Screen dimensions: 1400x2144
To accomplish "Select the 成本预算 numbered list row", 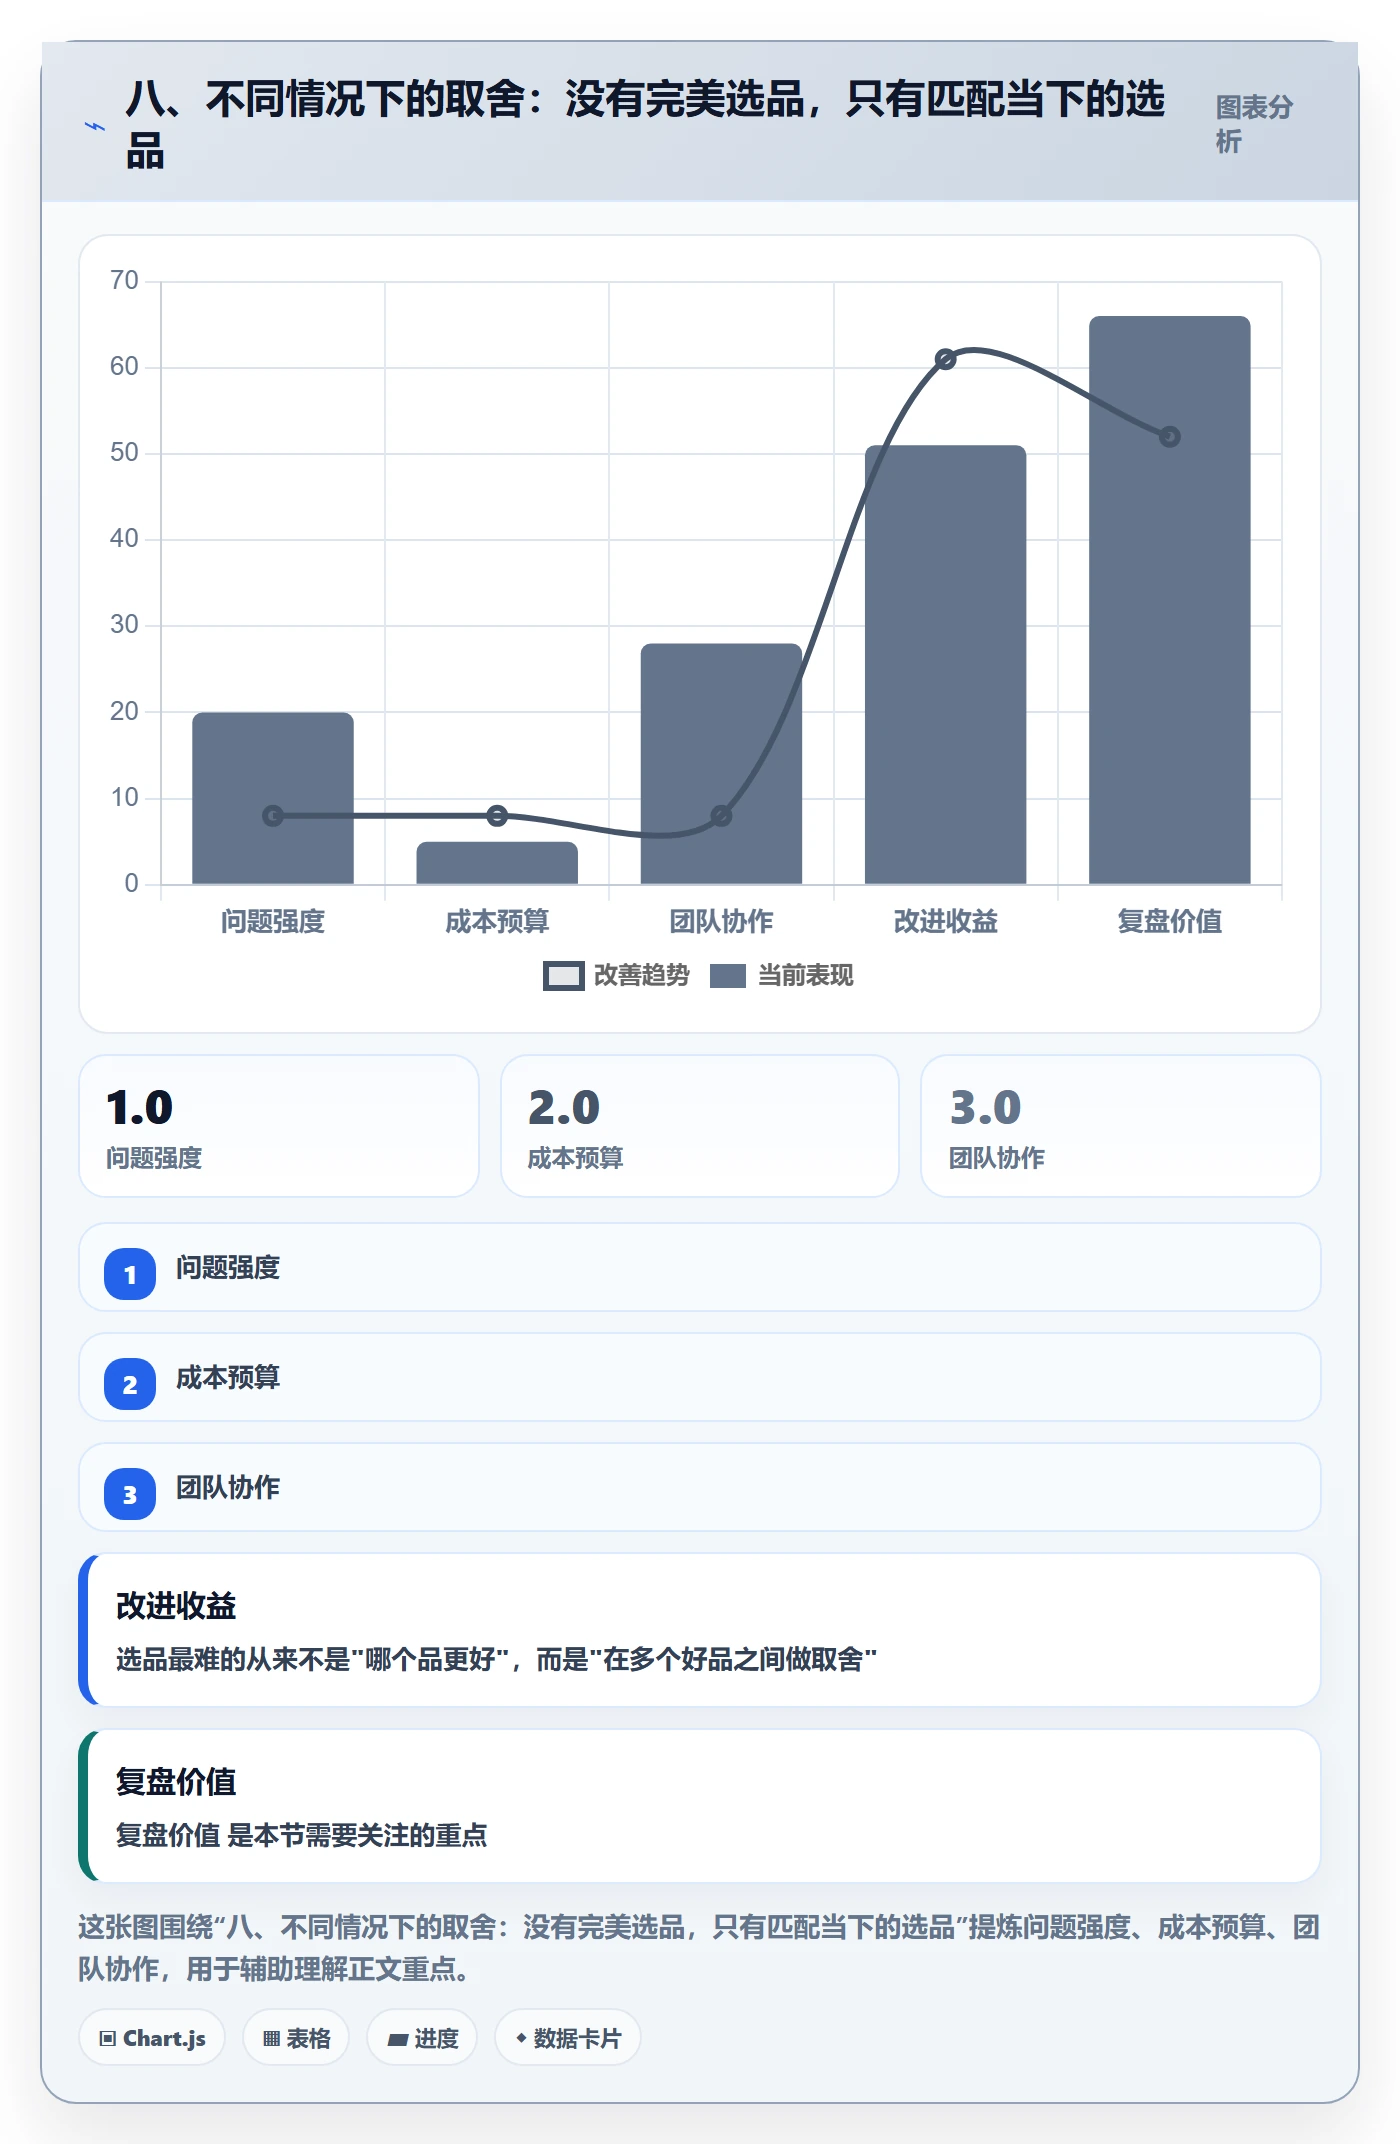I will (x=700, y=1377).
